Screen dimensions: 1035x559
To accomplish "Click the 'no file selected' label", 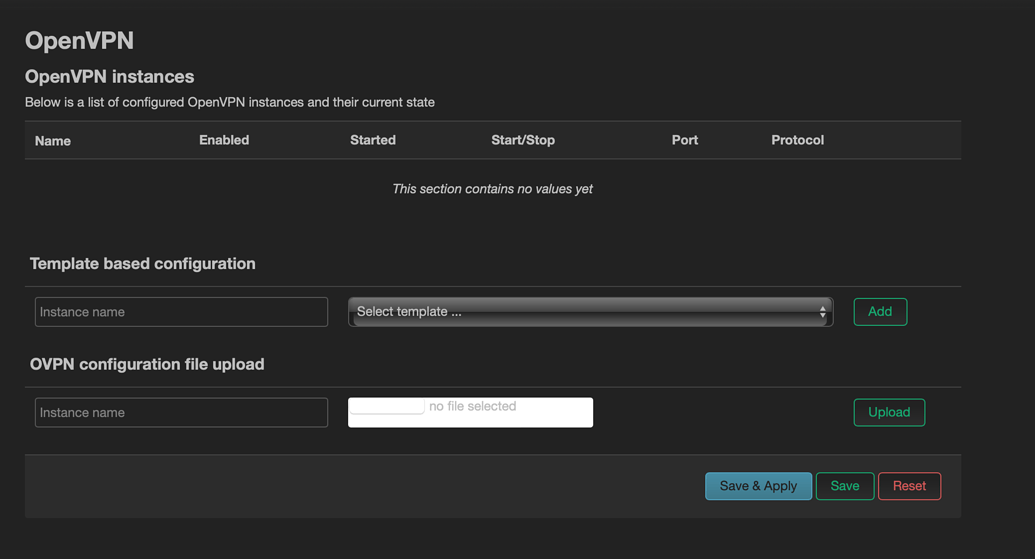I will tap(472, 406).
